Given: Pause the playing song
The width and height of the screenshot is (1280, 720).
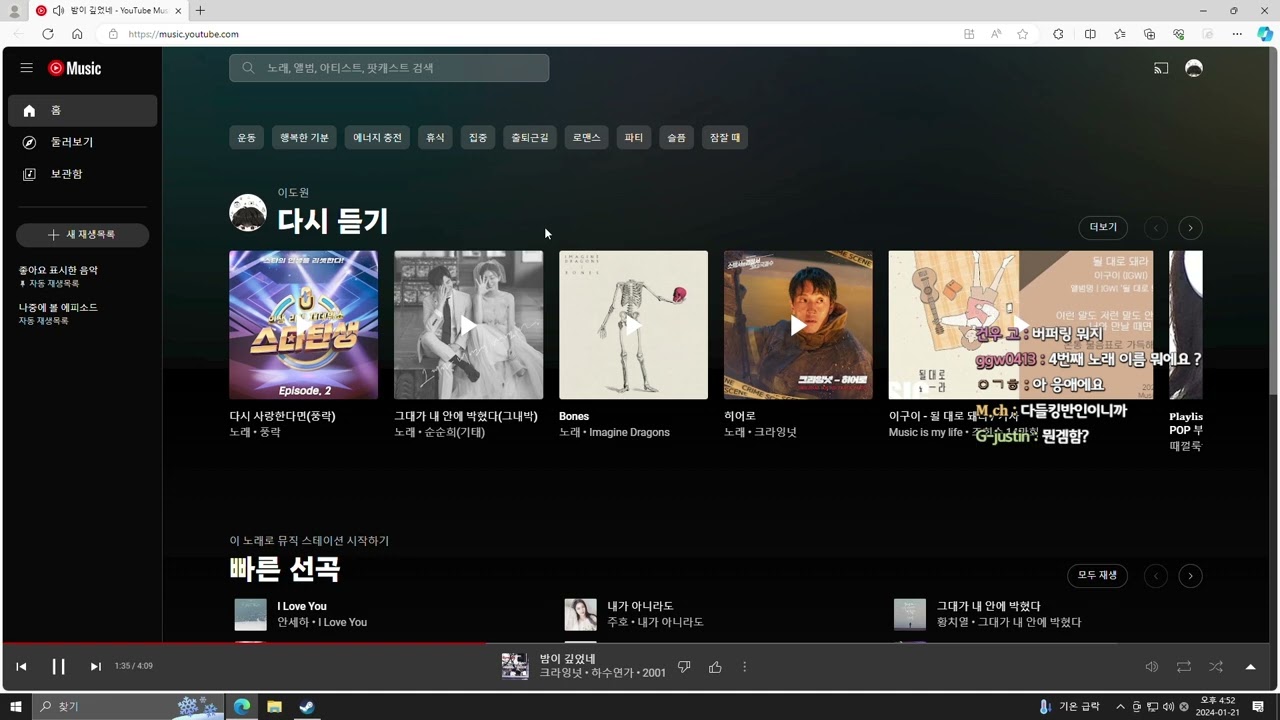Looking at the screenshot, I should [x=58, y=667].
